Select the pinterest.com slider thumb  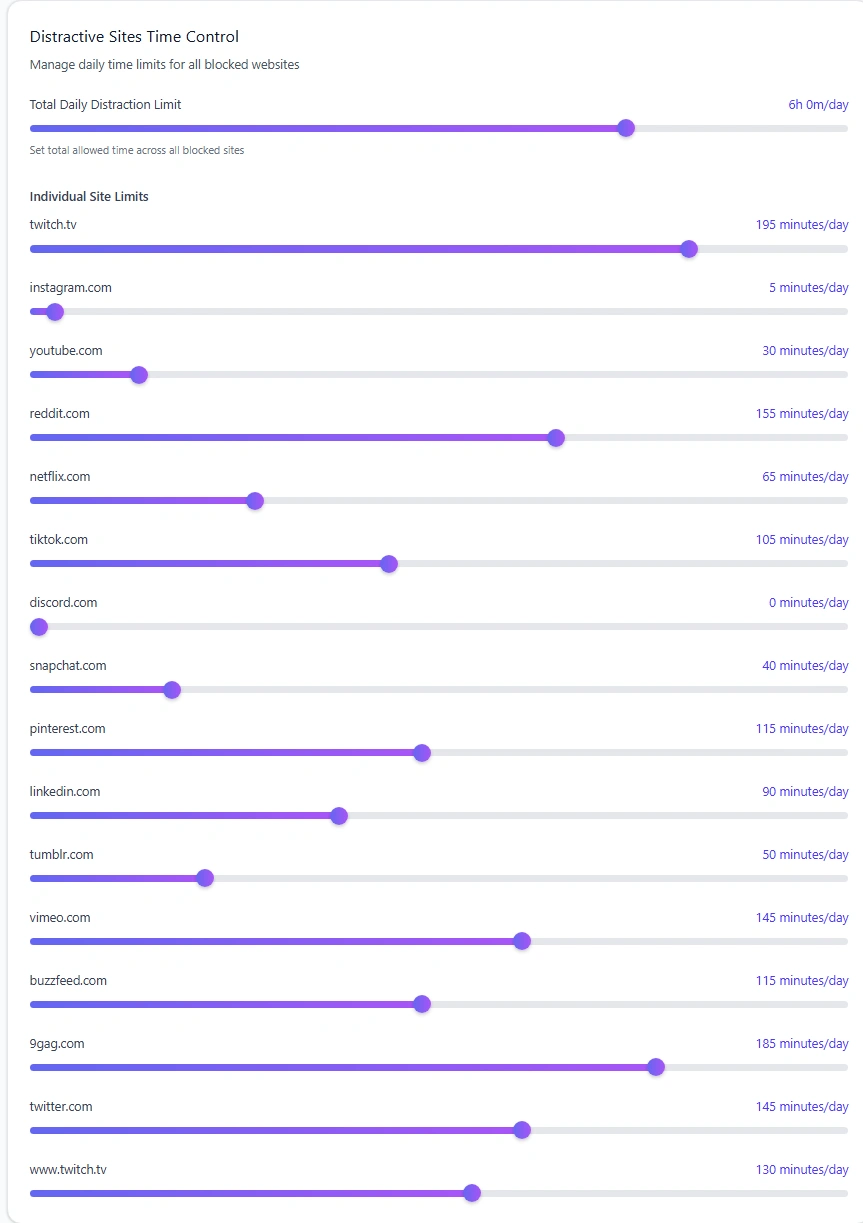(422, 753)
